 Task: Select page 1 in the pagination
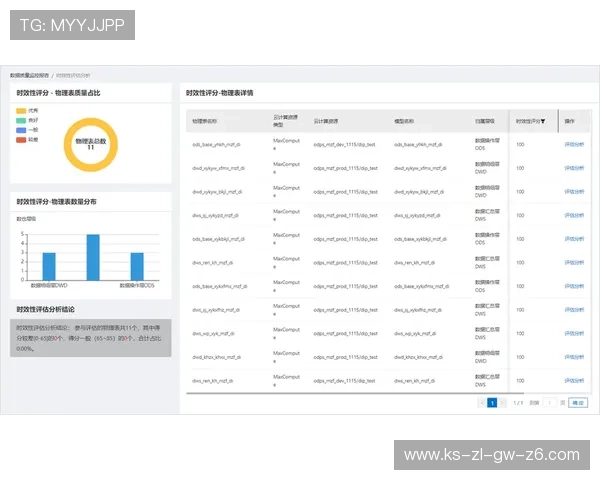click(492, 402)
